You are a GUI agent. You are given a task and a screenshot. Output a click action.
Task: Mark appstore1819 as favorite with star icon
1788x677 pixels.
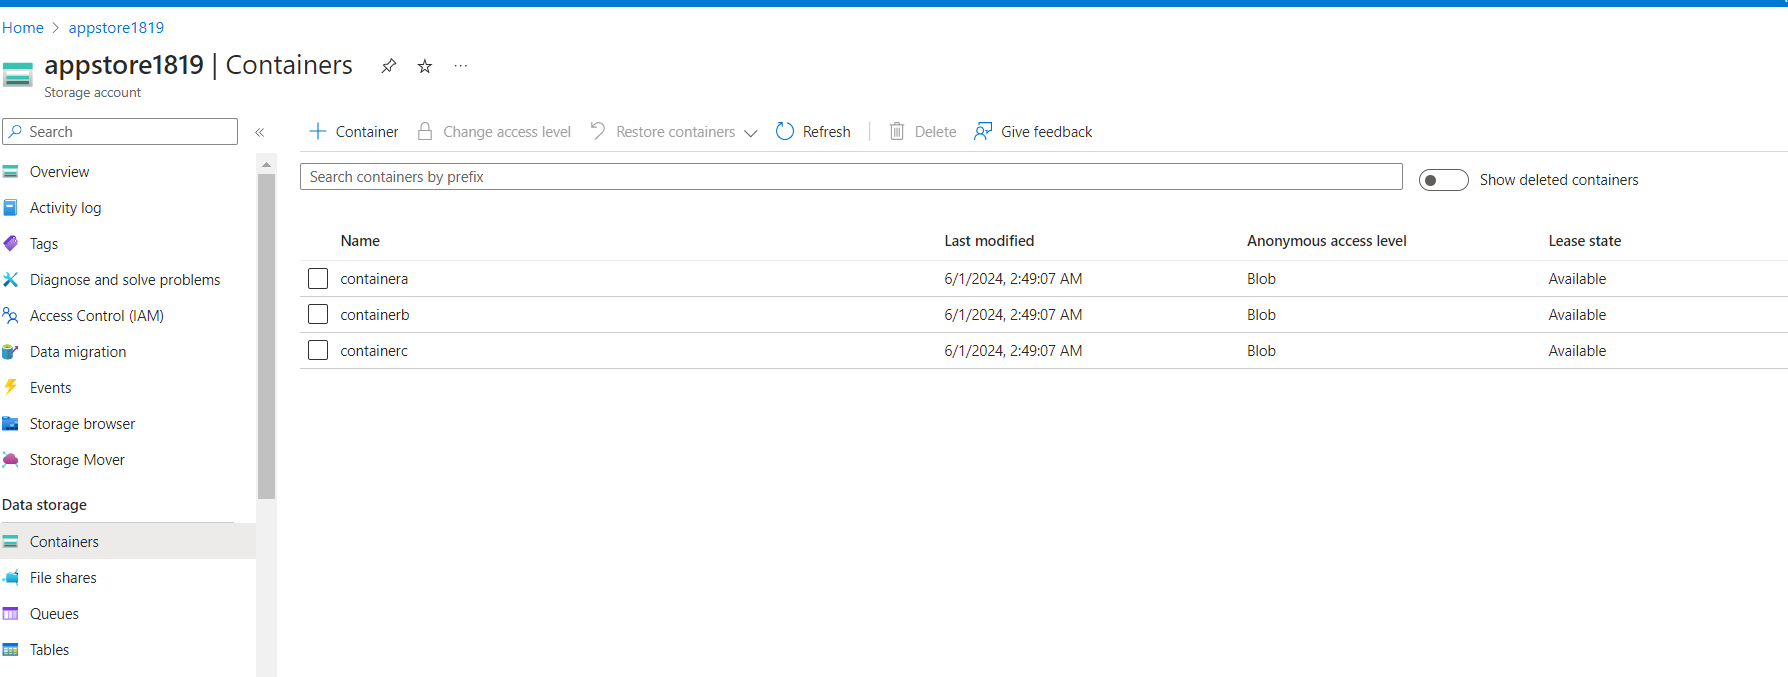pyautogui.click(x=425, y=66)
